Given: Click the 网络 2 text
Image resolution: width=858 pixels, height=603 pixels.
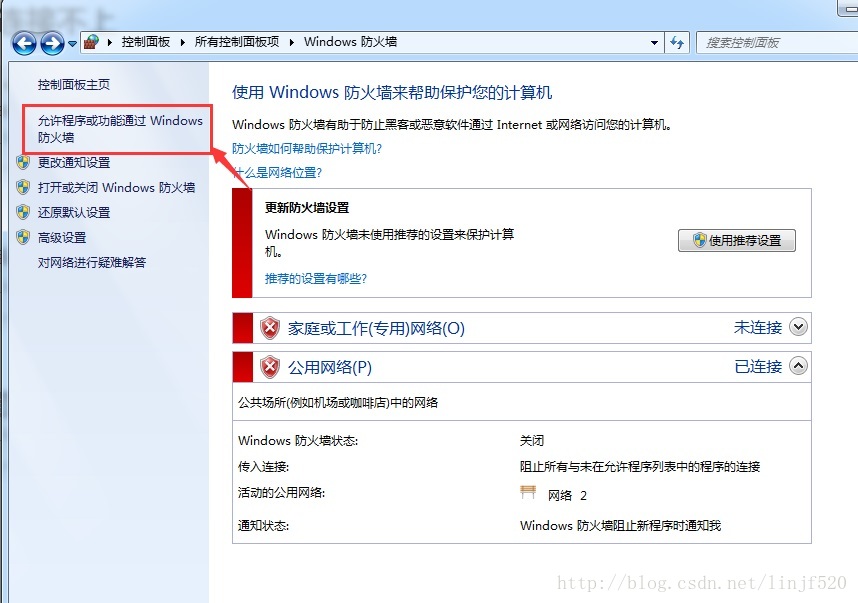Looking at the screenshot, I should [x=567, y=495].
